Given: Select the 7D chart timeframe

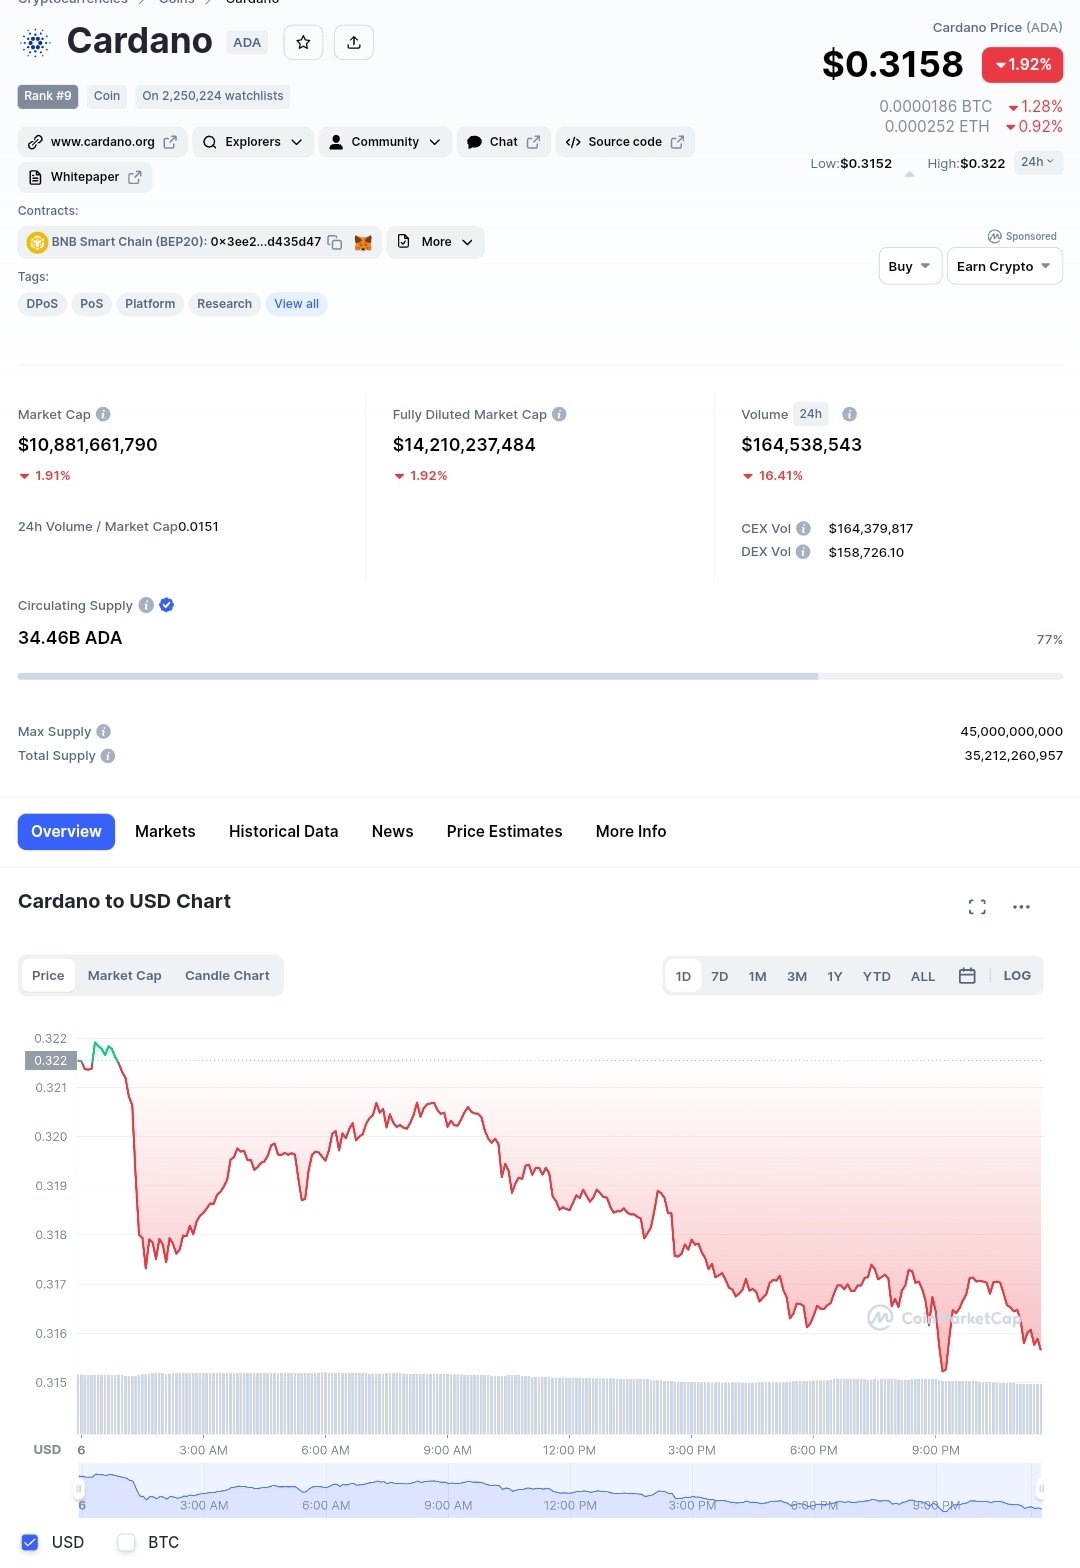Looking at the screenshot, I should click(x=719, y=976).
